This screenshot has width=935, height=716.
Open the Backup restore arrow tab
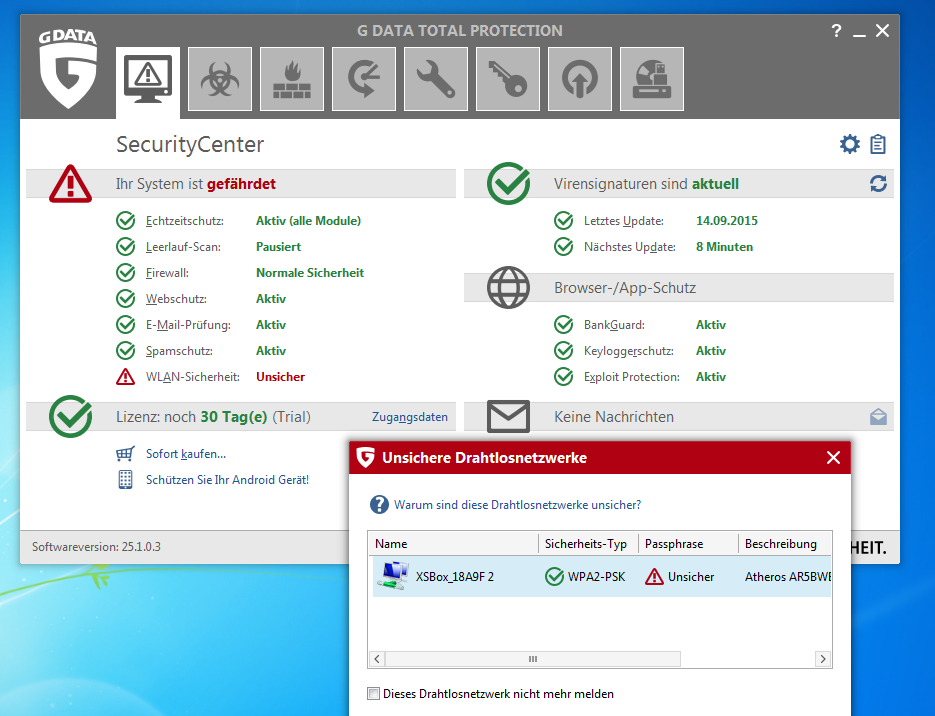point(364,79)
